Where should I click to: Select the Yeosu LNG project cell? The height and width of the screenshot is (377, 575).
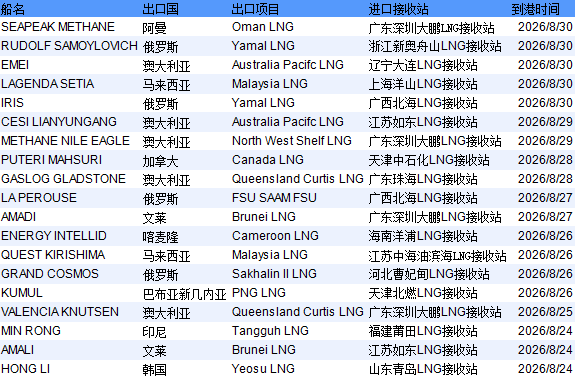click(263, 369)
